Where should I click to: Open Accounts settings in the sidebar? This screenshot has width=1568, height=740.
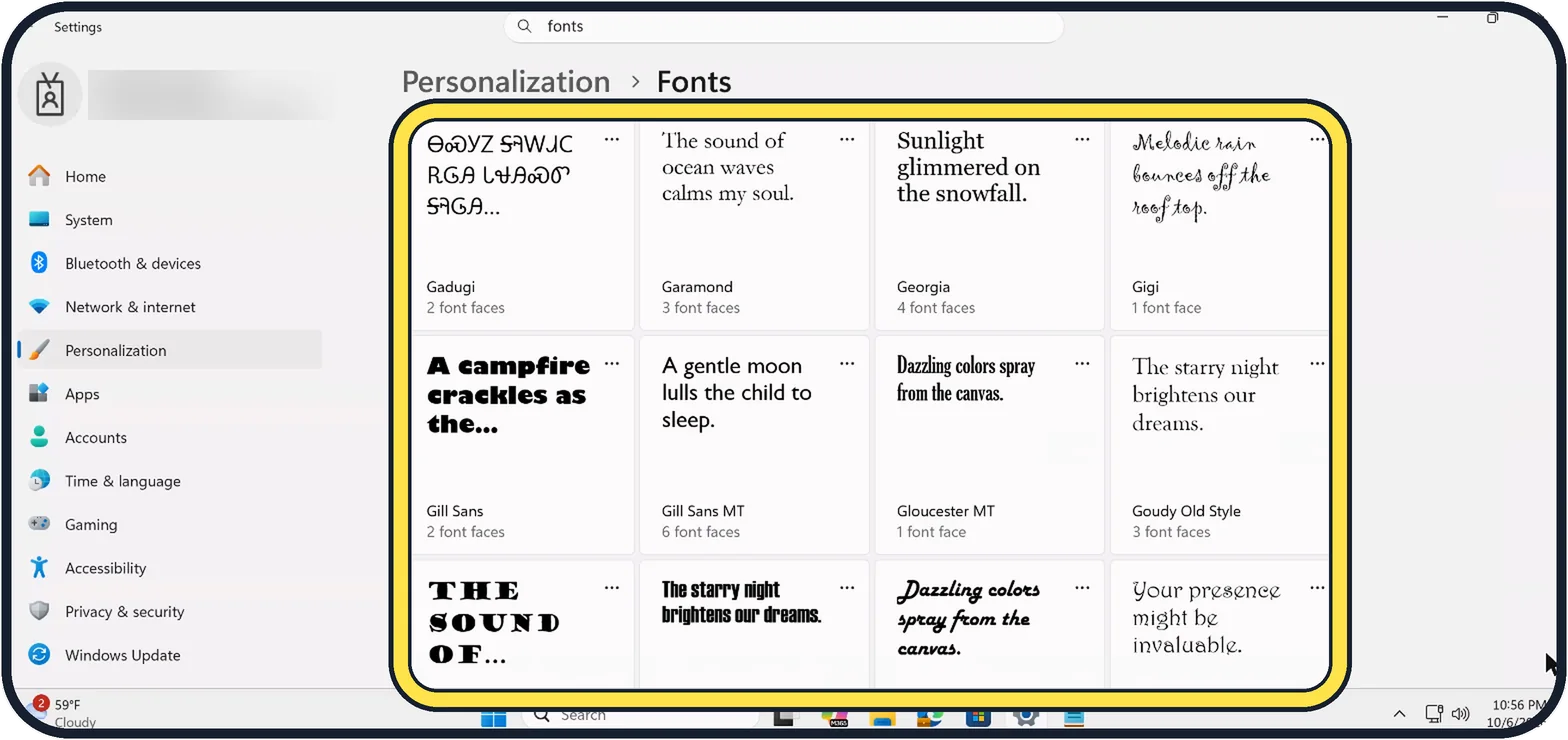(170, 438)
